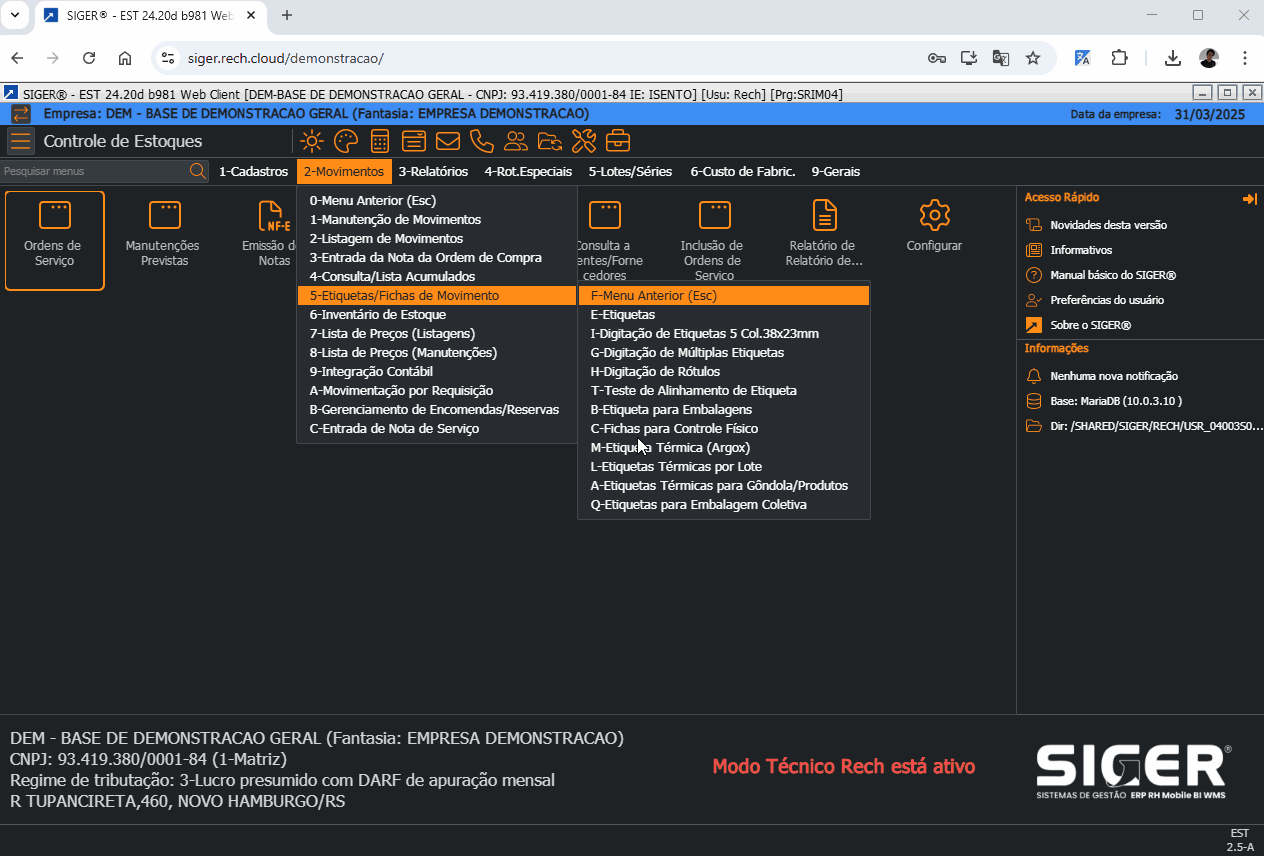This screenshot has height=856, width=1264.
Task: Select B-Gerenciamento de Encomendas/Reservas
Action: pos(437,409)
